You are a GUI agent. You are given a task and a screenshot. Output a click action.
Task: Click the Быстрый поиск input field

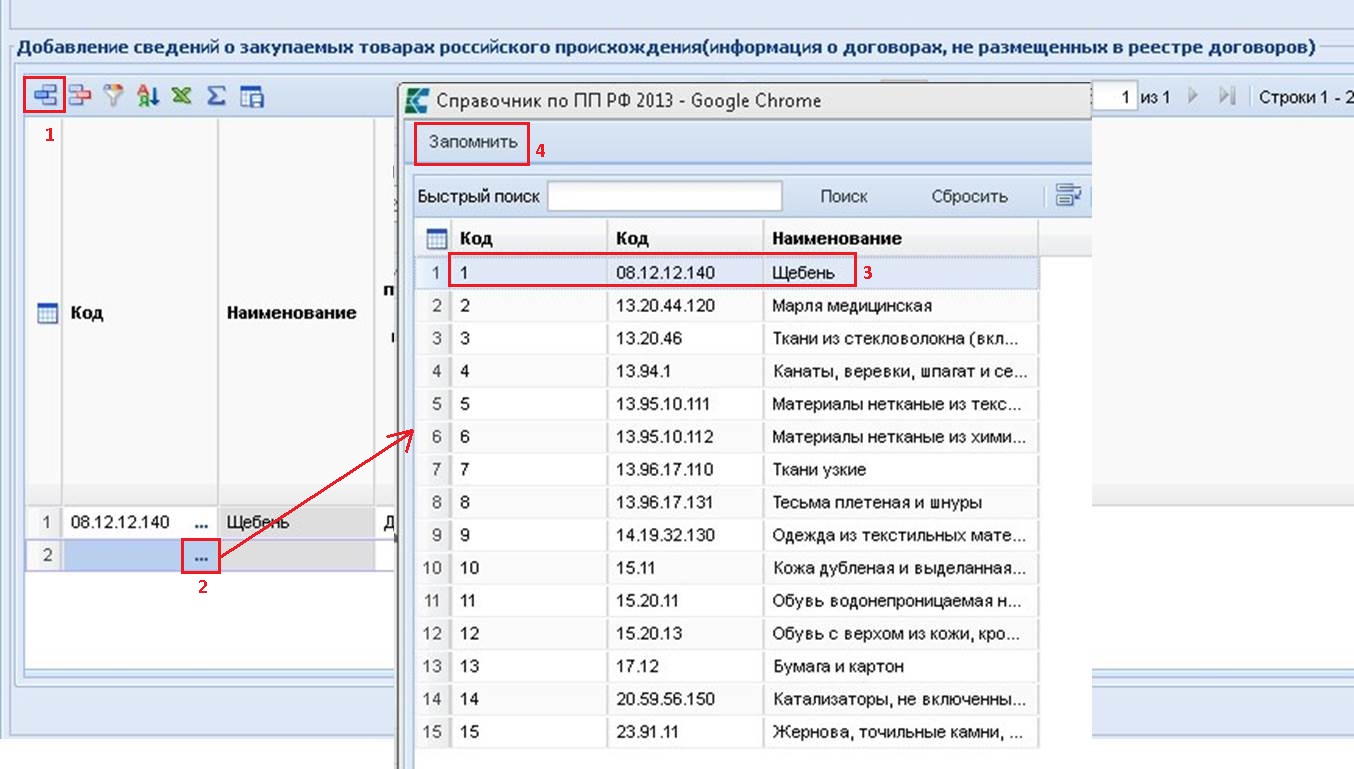coord(664,197)
